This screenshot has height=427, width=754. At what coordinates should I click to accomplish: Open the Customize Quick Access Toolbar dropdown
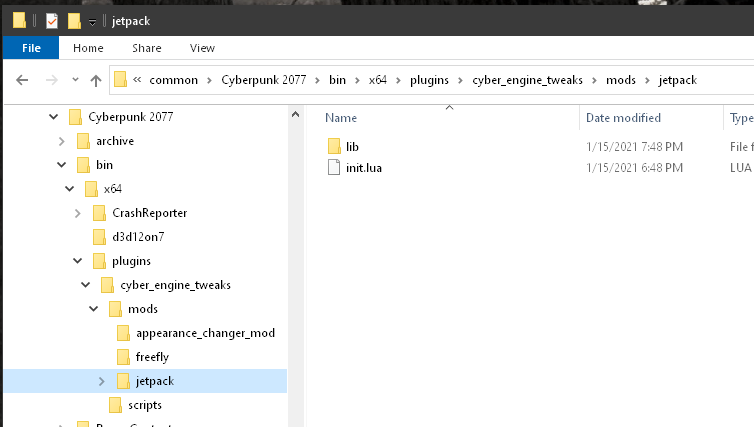[92, 22]
